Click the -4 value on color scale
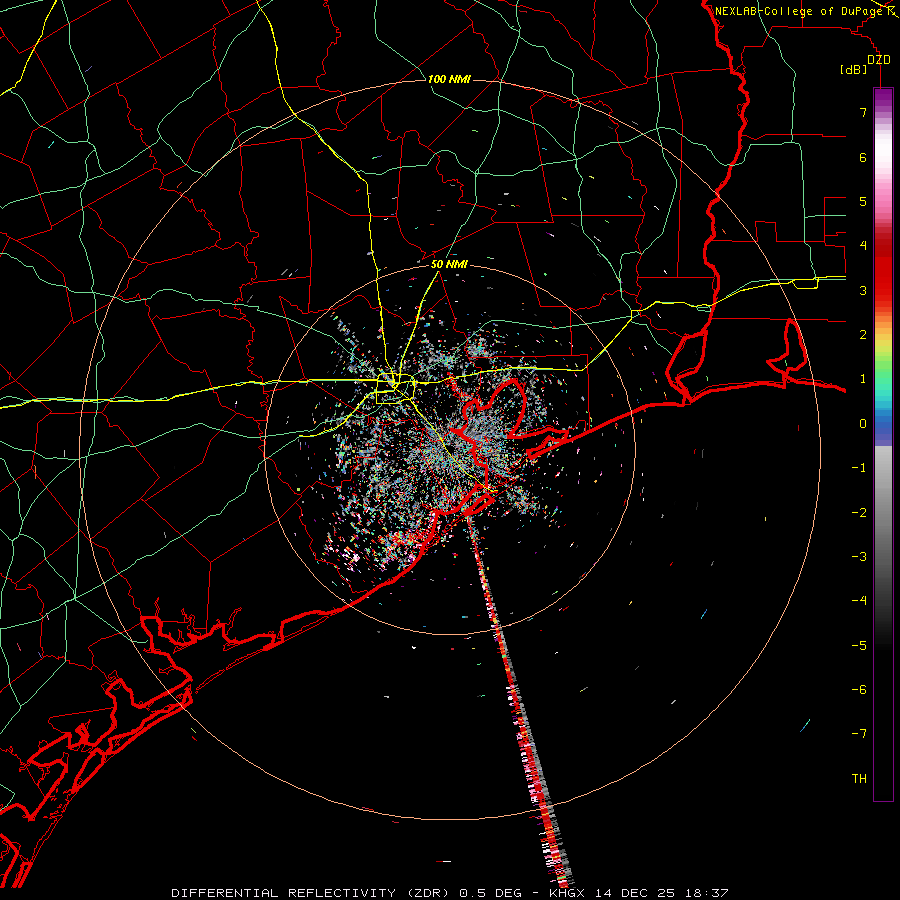The width and height of the screenshot is (900, 900). 859,601
